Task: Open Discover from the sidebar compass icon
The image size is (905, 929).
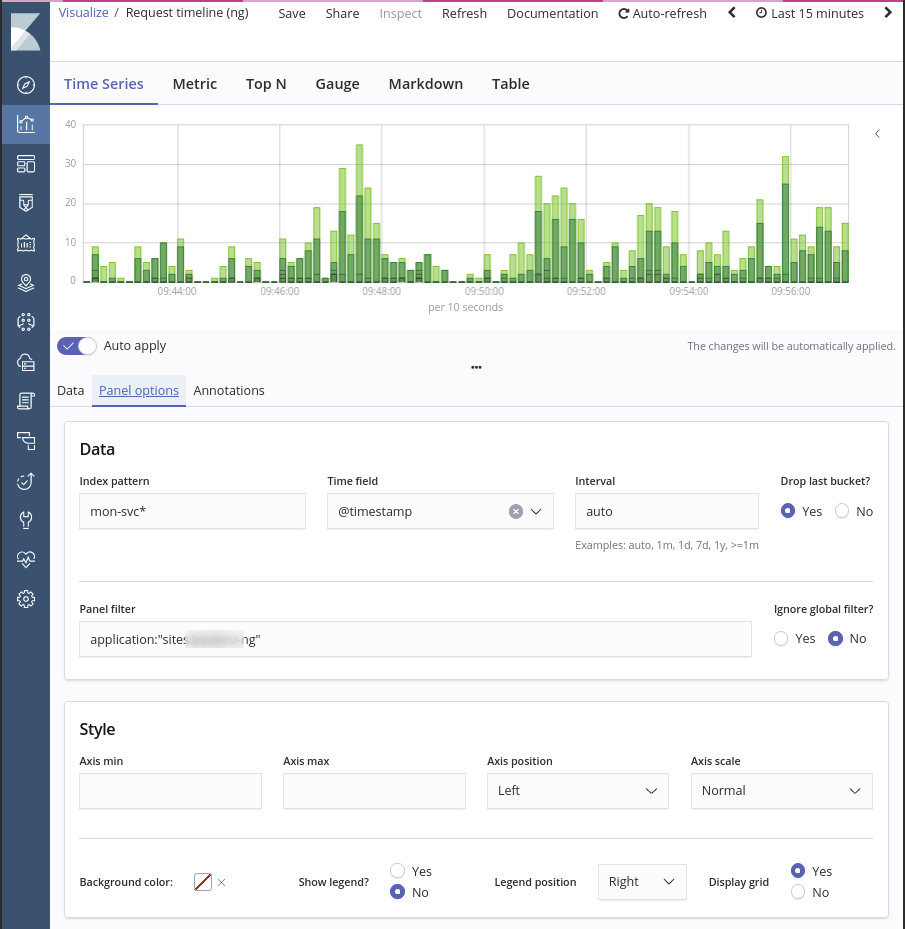Action: click(x=26, y=85)
